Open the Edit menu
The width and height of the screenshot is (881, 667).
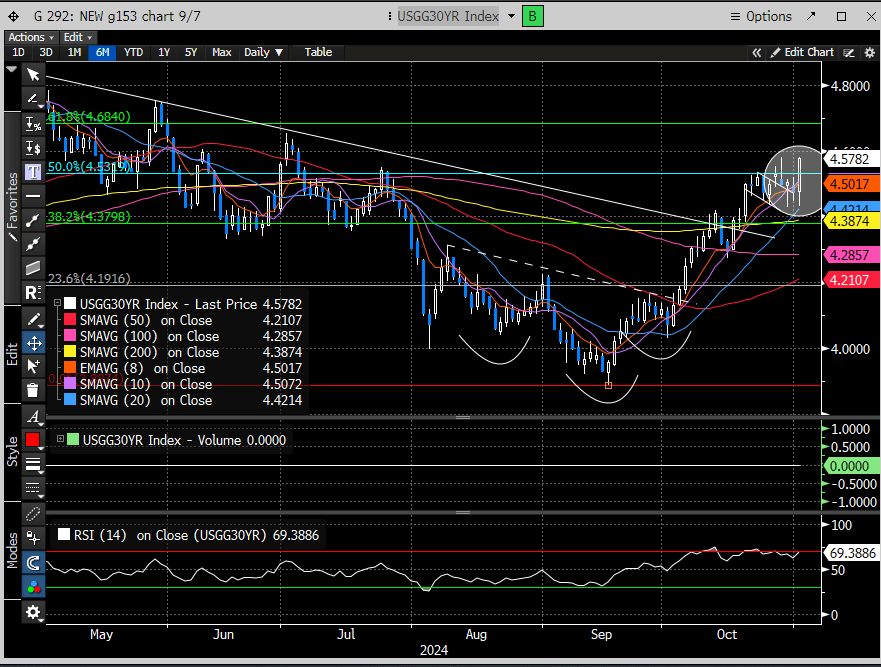pos(74,37)
